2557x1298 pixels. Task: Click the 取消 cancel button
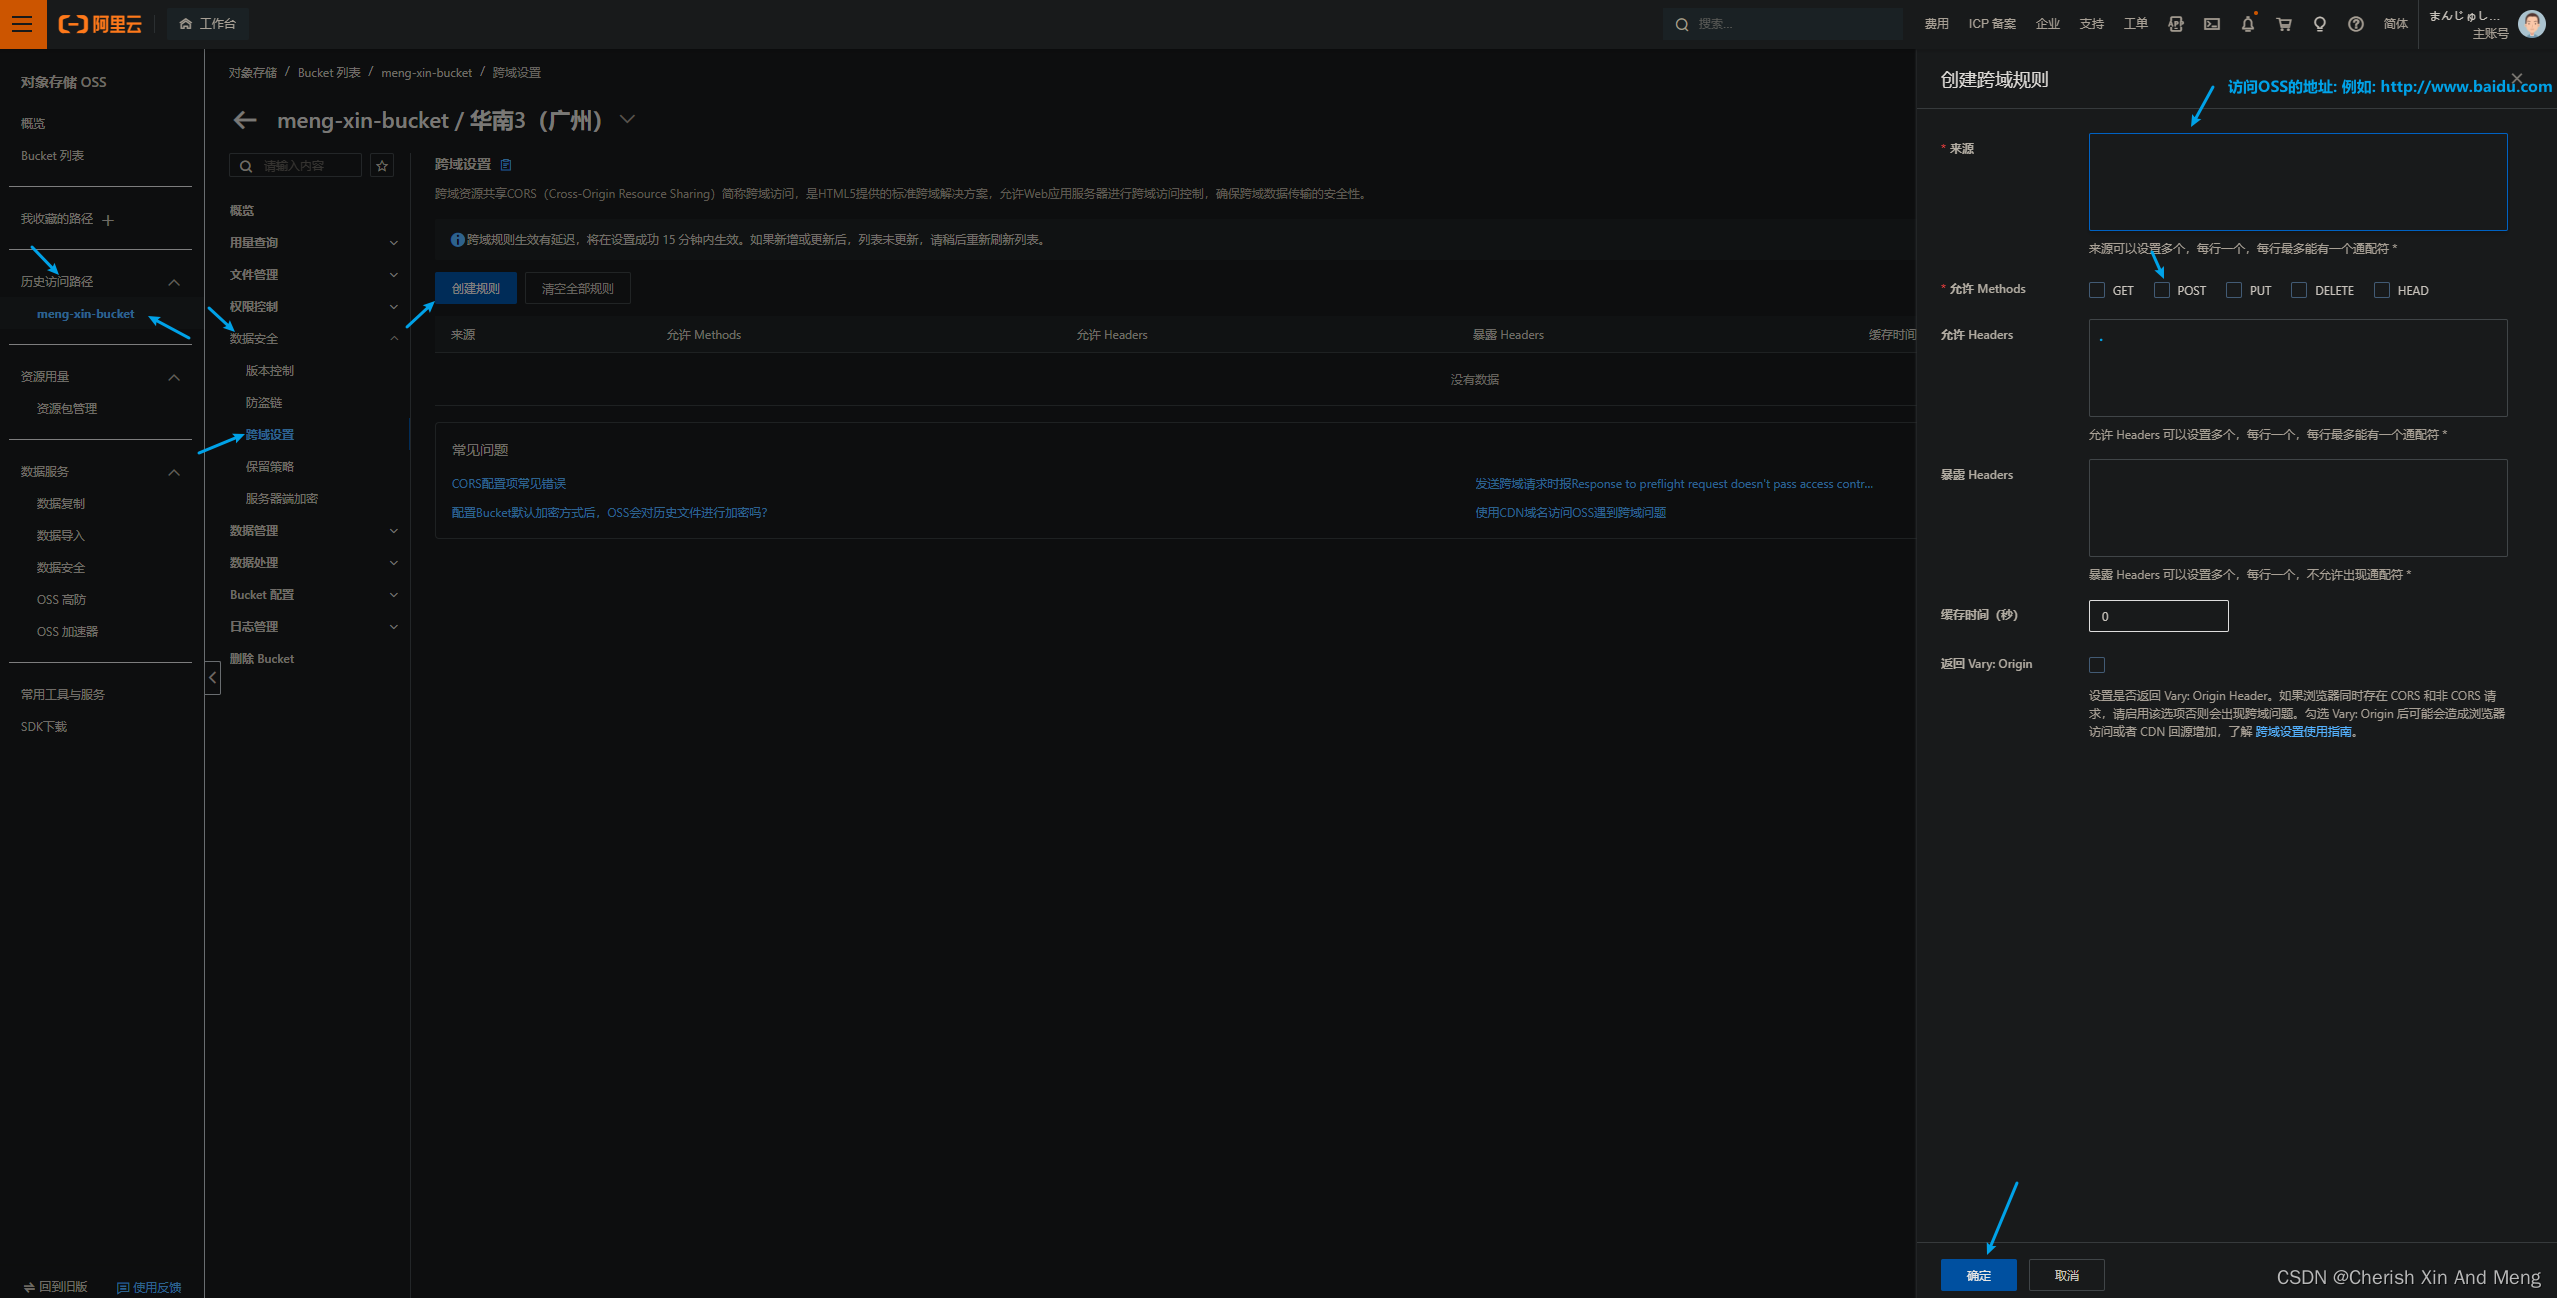[x=2067, y=1275]
